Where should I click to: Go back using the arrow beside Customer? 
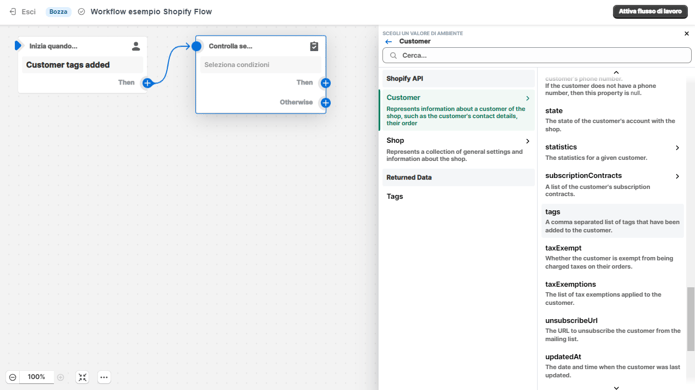coord(389,42)
